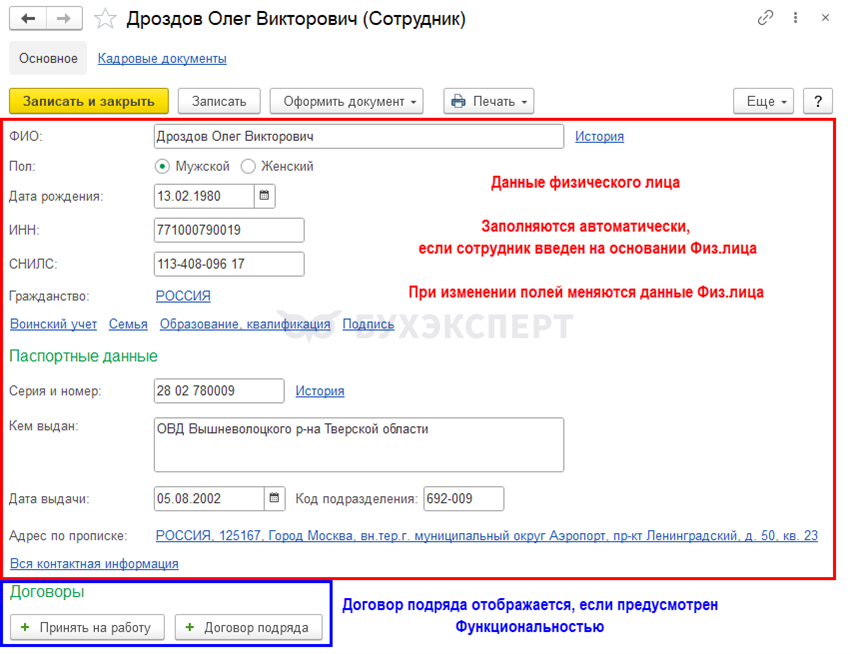Focus the ИНН input field

(x=229, y=230)
